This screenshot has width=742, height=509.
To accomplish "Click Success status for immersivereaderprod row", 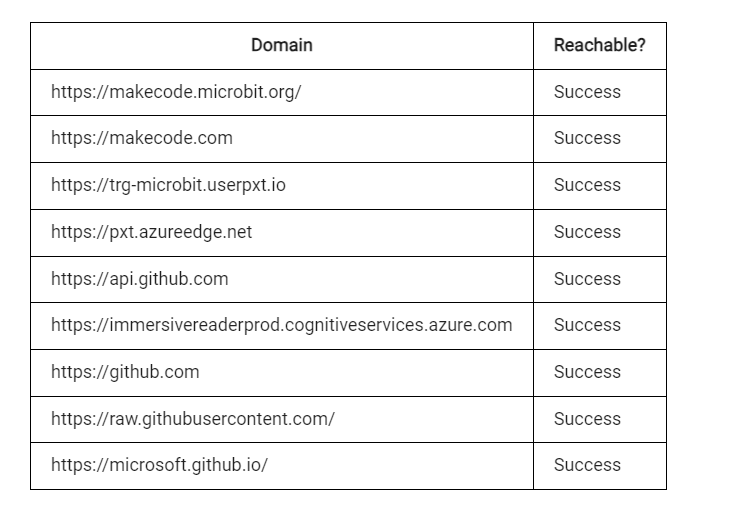I will coord(587,325).
